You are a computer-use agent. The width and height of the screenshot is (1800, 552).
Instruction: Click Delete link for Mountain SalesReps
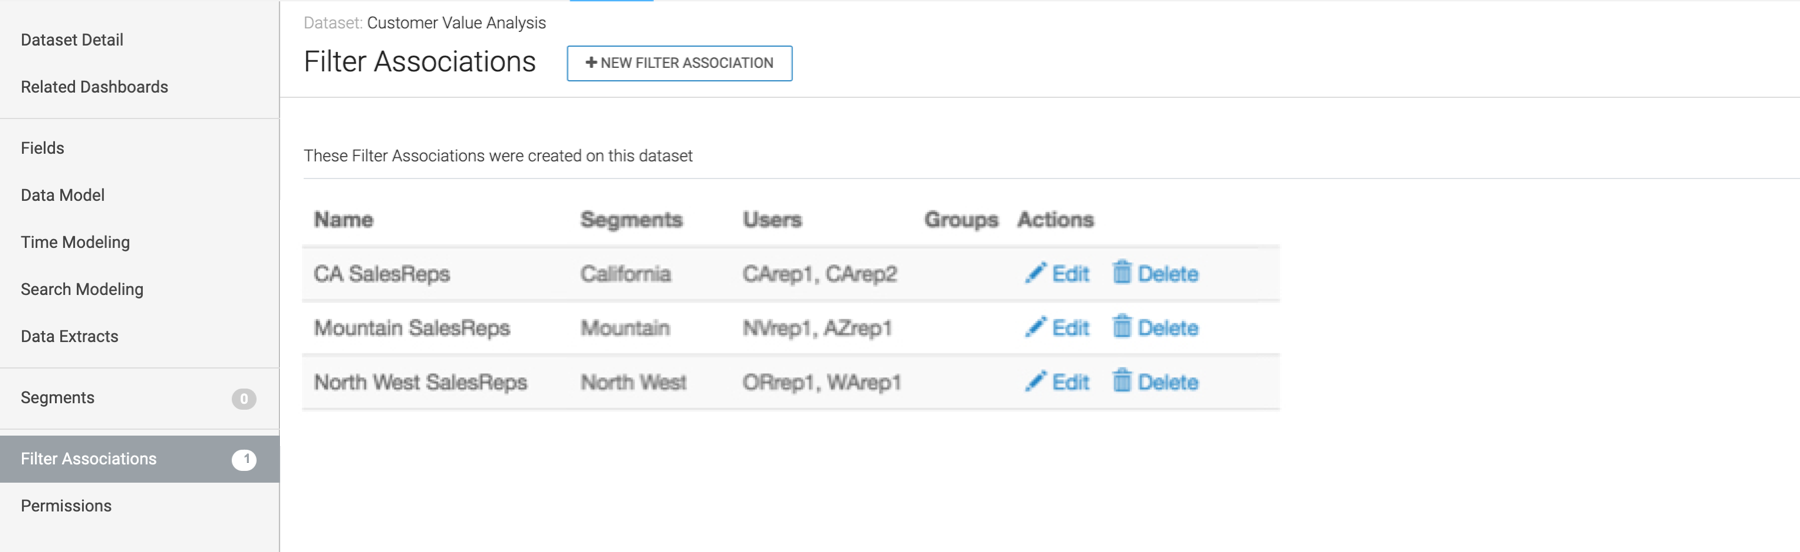(x=1167, y=328)
